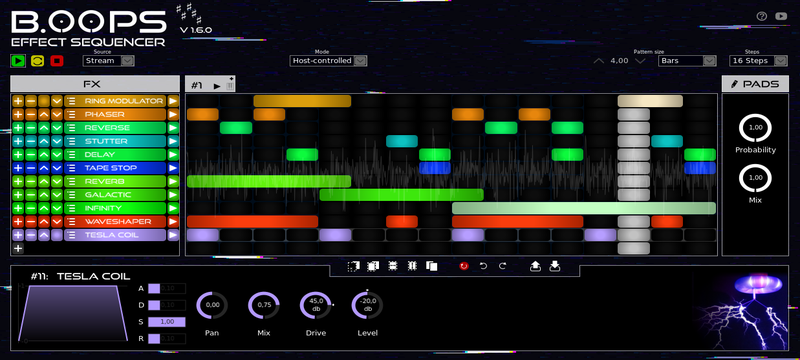Toggle Ring Modulator slot play arrow
The height and width of the screenshot is (360, 800).
[x=173, y=101]
